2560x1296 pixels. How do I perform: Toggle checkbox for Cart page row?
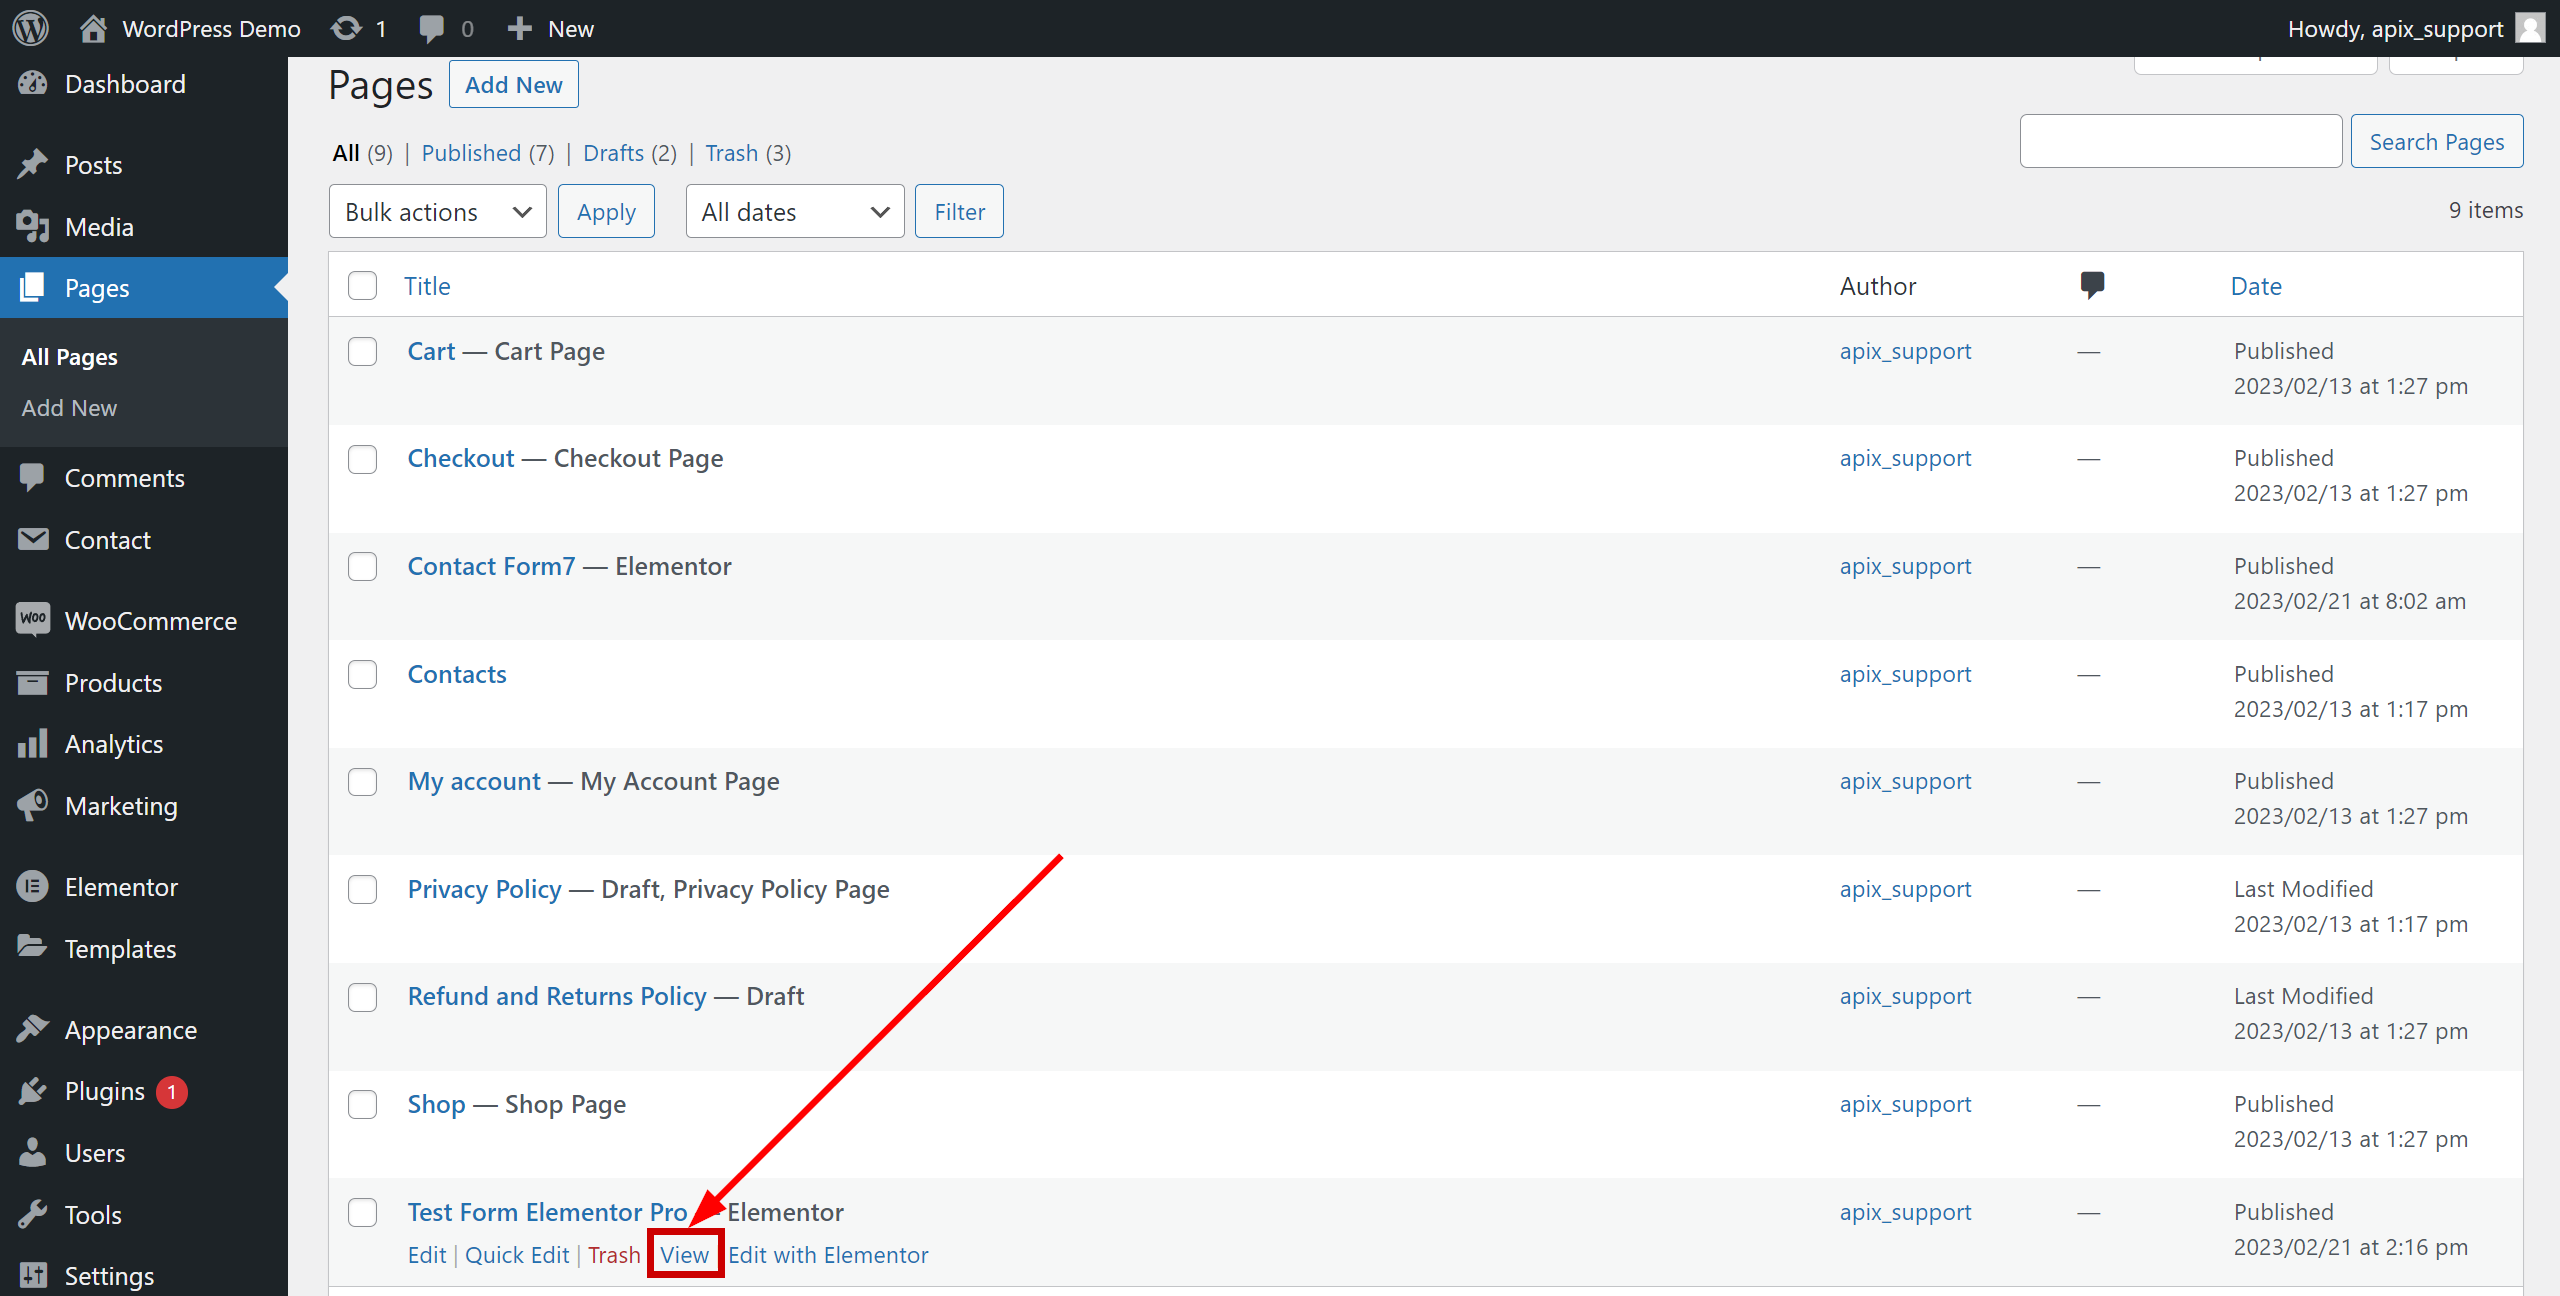pos(364,349)
